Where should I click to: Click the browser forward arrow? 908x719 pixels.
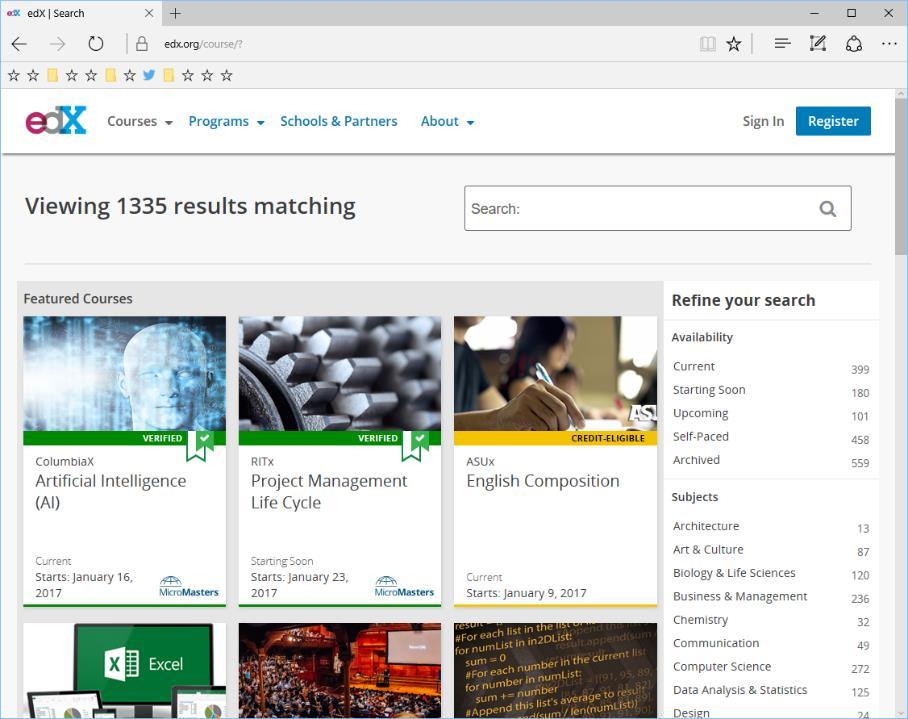(x=57, y=44)
